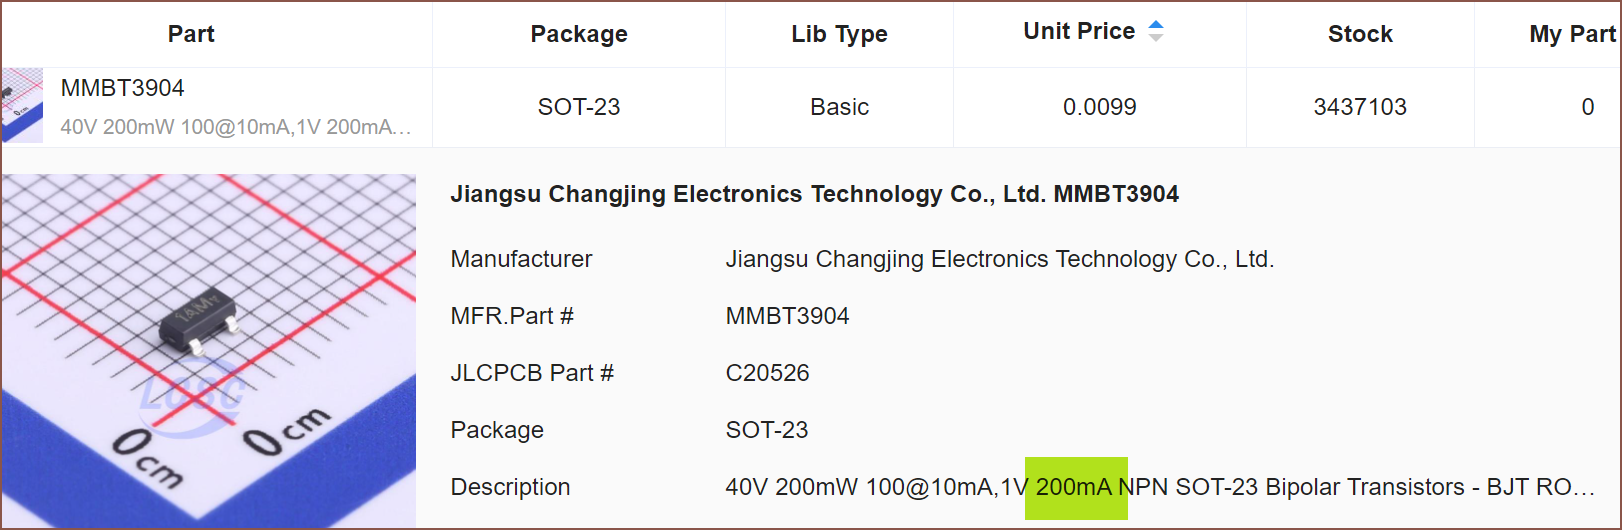Image resolution: width=1622 pixels, height=530 pixels.
Task: Click the highlighted 200mA in Description
Action: 1074,487
